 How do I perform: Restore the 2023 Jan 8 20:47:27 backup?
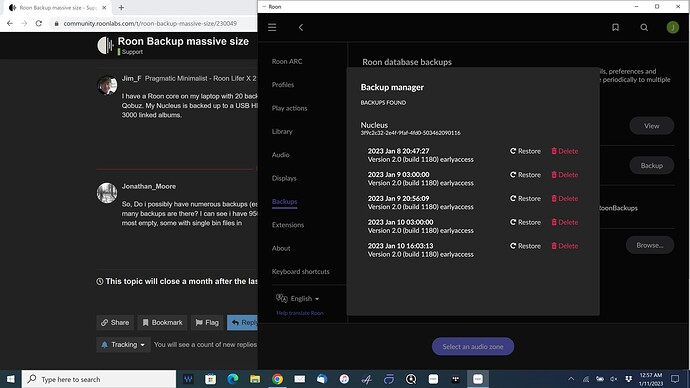(525, 151)
